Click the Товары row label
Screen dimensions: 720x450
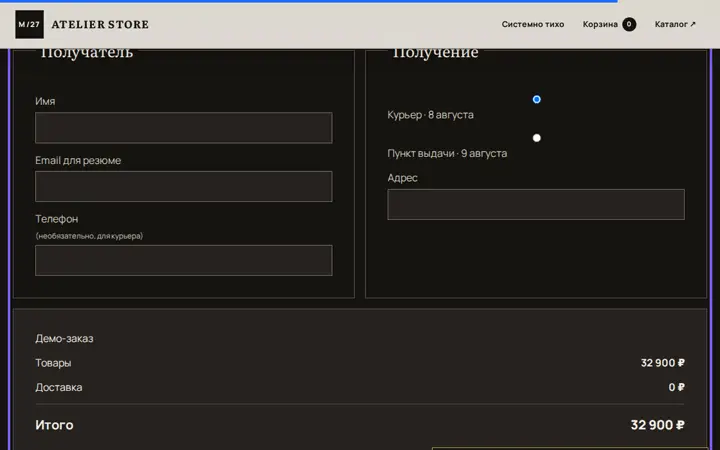(x=53, y=363)
